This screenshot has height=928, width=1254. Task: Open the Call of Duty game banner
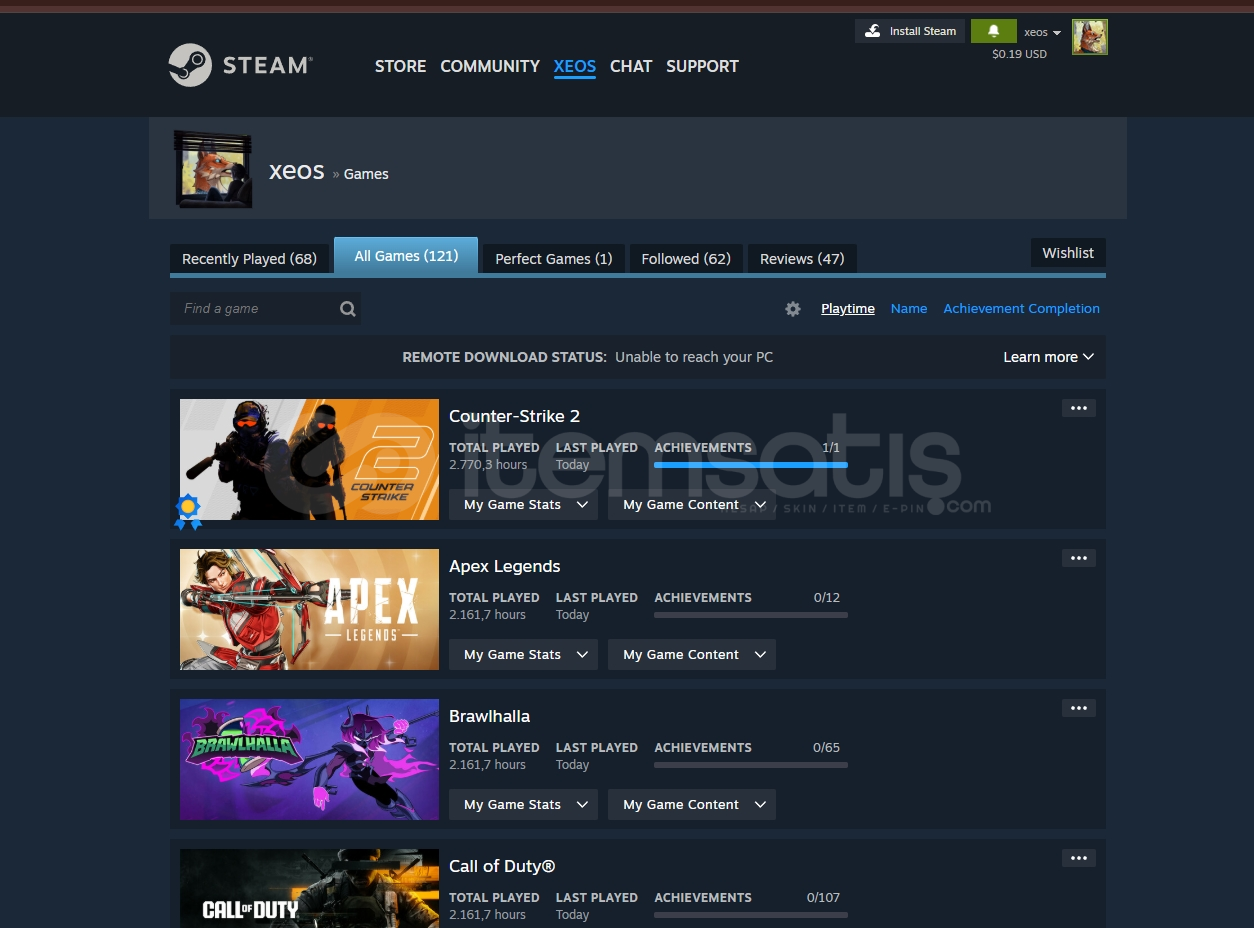click(x=309, y=888)
